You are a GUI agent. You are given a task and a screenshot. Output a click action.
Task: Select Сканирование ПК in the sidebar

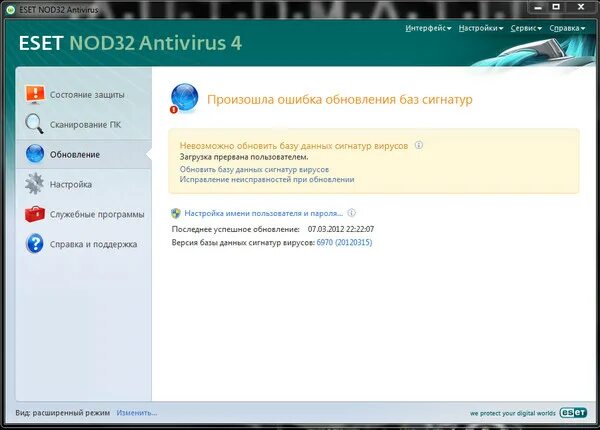tap(84, 124)
